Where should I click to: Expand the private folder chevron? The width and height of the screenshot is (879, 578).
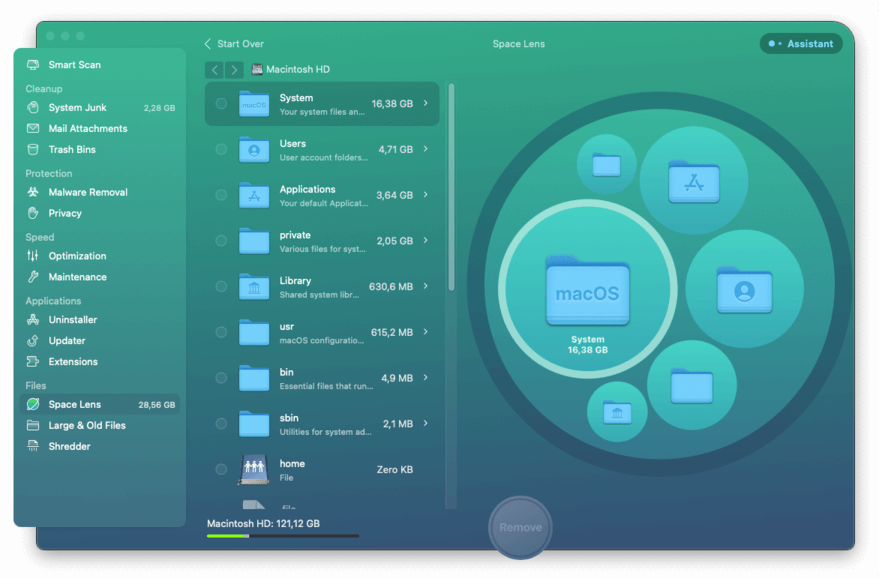coord(426,241)
